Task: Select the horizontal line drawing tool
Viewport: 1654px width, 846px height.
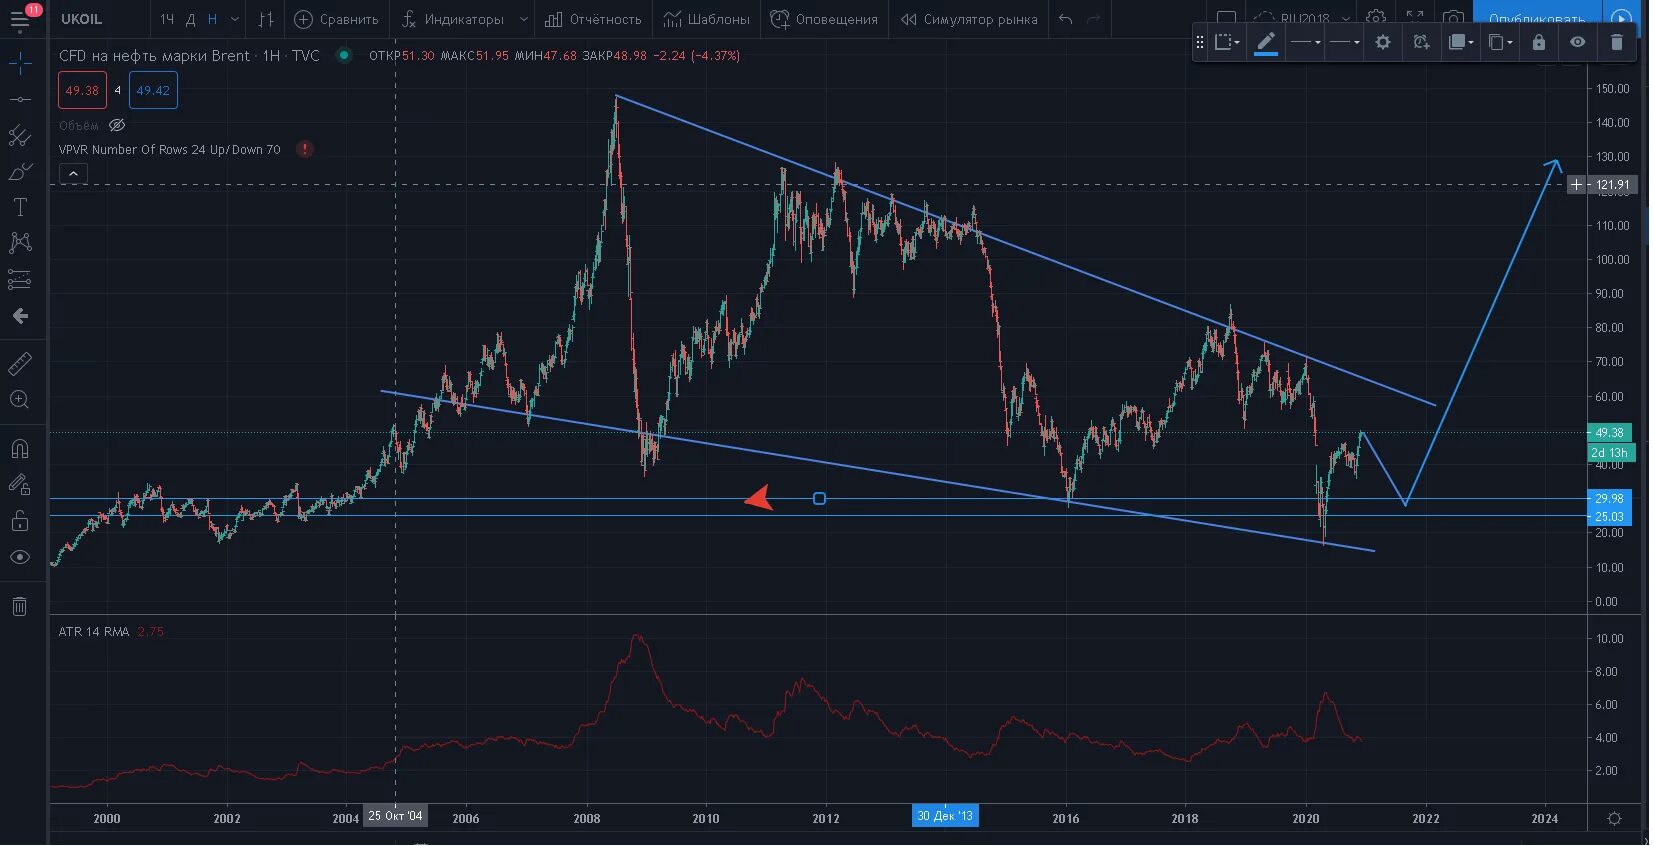Action: 20,100
